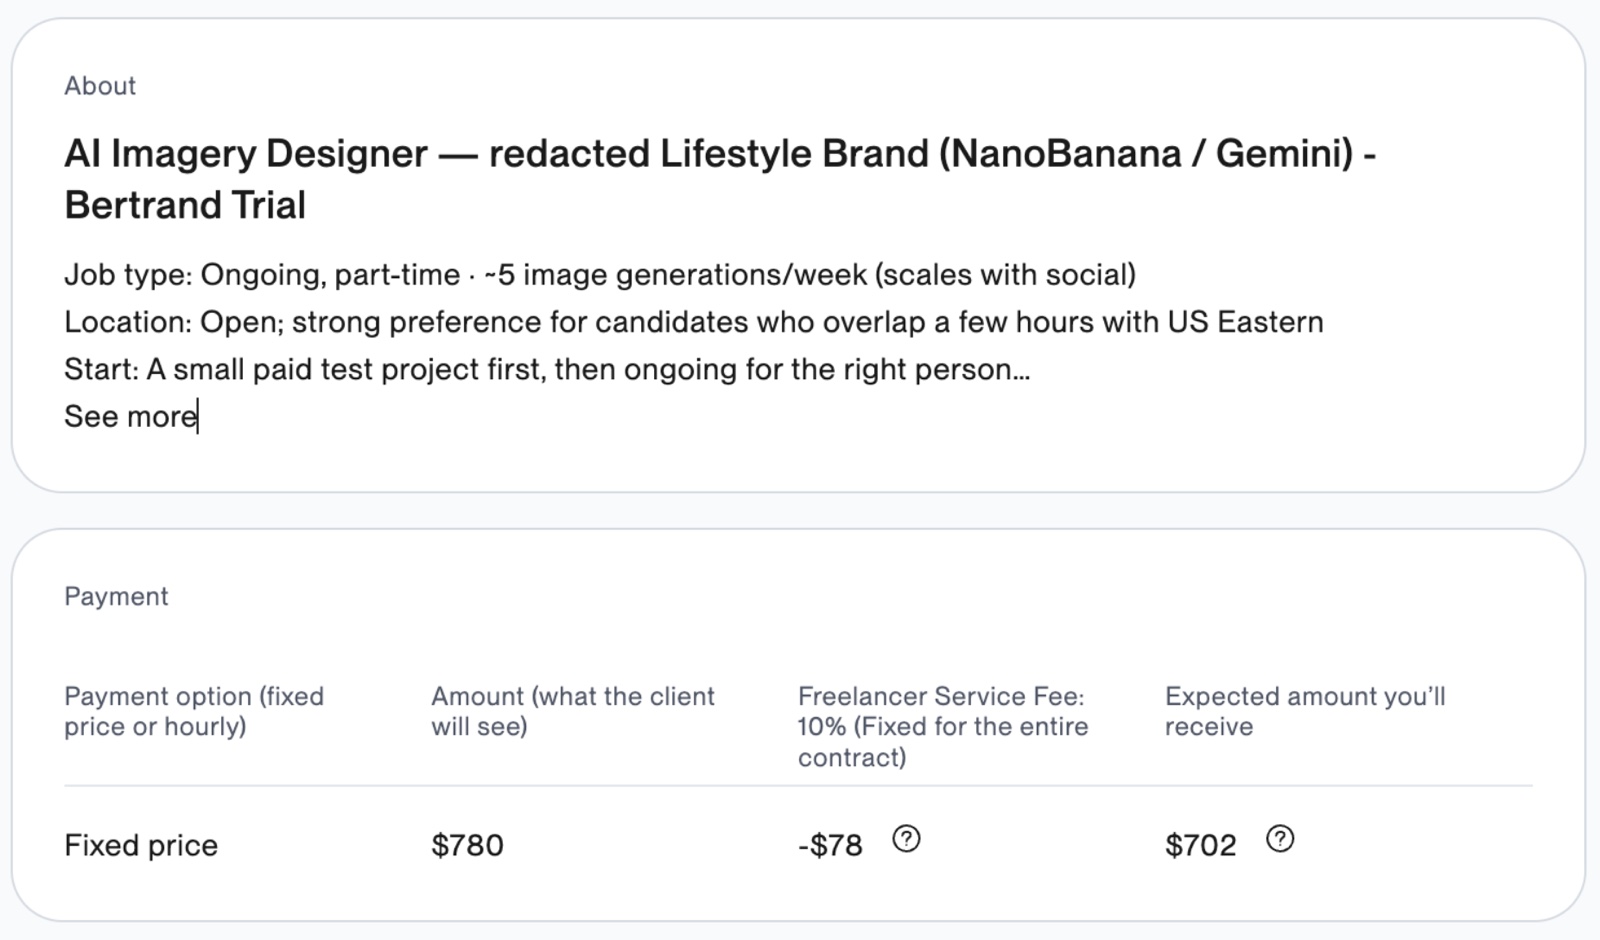
Task: Click the Start paid test project line
Action: (x=547, y=369)
